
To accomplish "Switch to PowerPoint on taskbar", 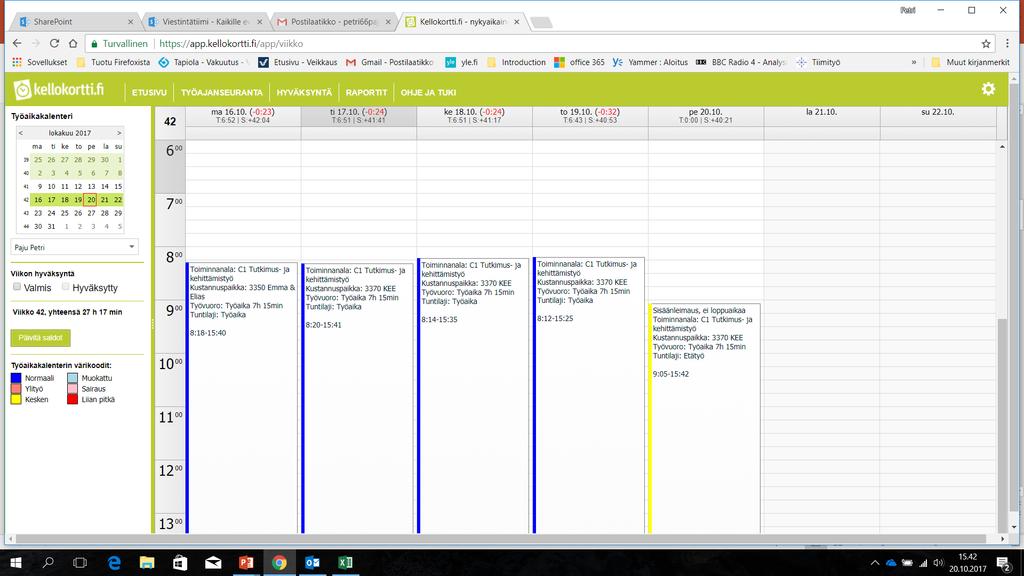I will click(246, 562).
